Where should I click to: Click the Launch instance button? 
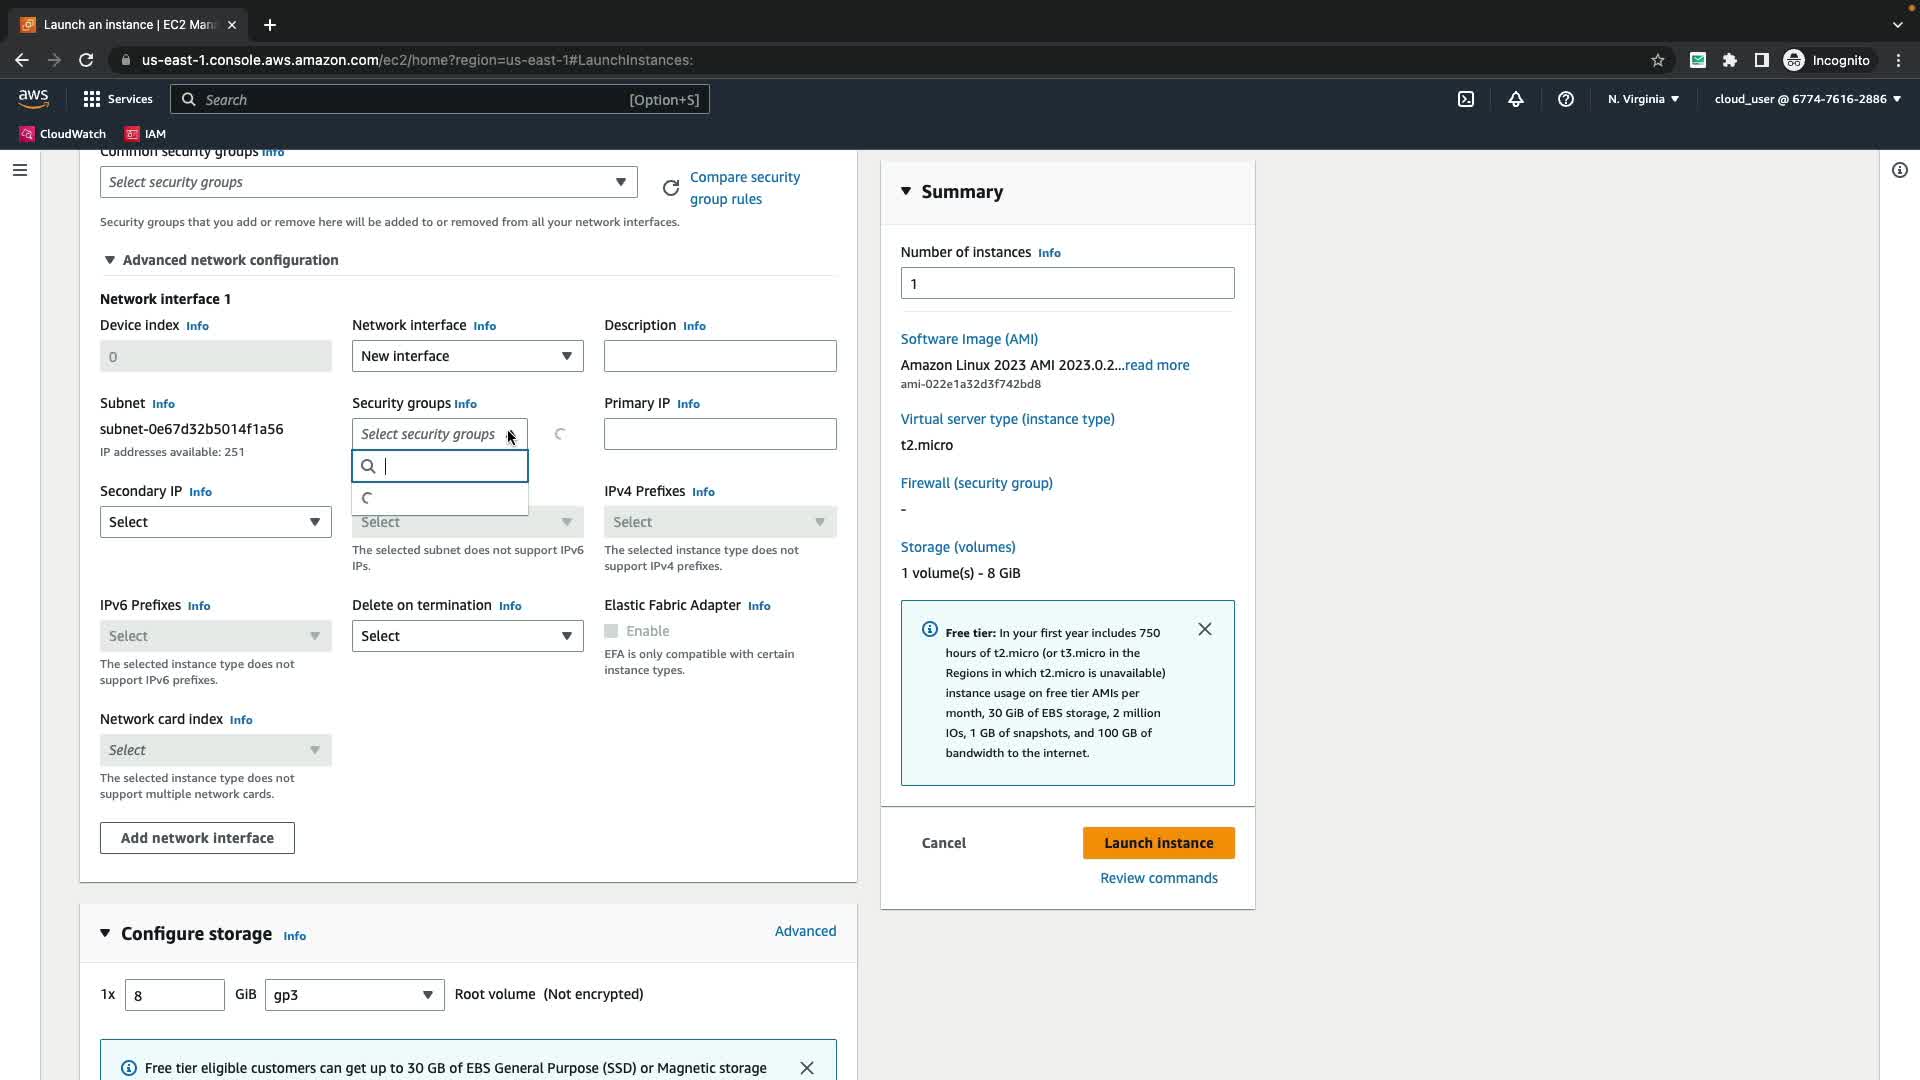(x=1158, y=843)
